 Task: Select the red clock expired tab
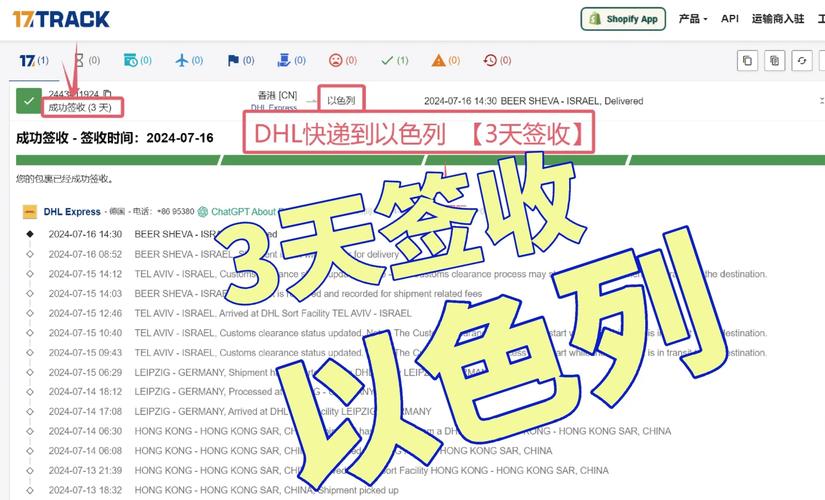coord(497,61)
